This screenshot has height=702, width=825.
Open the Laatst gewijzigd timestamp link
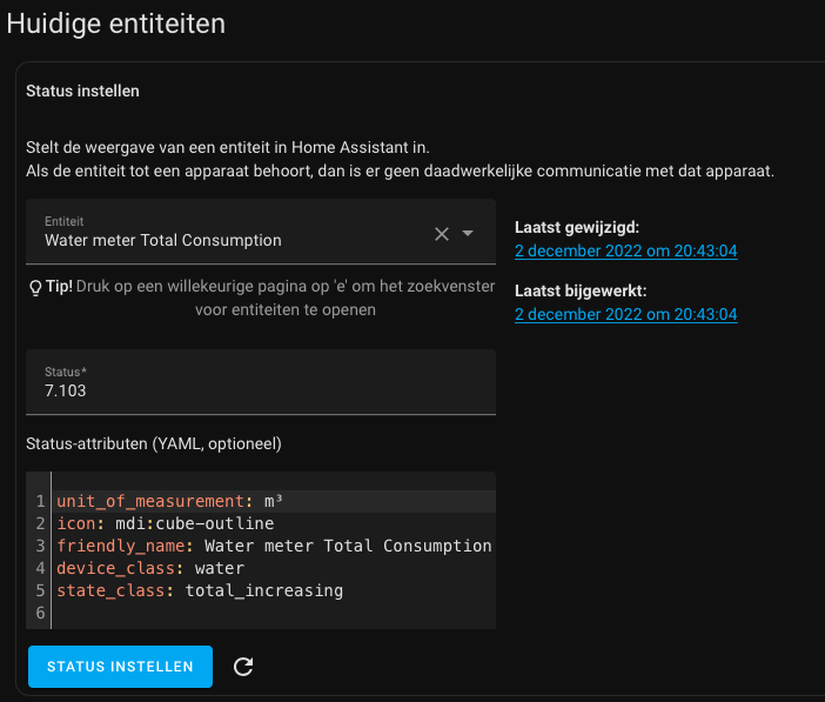click(626, 251)
